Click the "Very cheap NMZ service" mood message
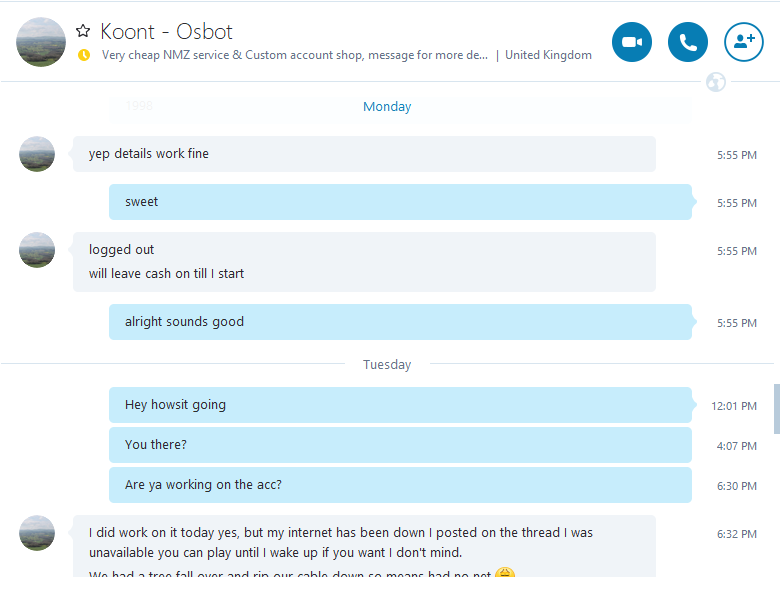 tap(295, 55)
